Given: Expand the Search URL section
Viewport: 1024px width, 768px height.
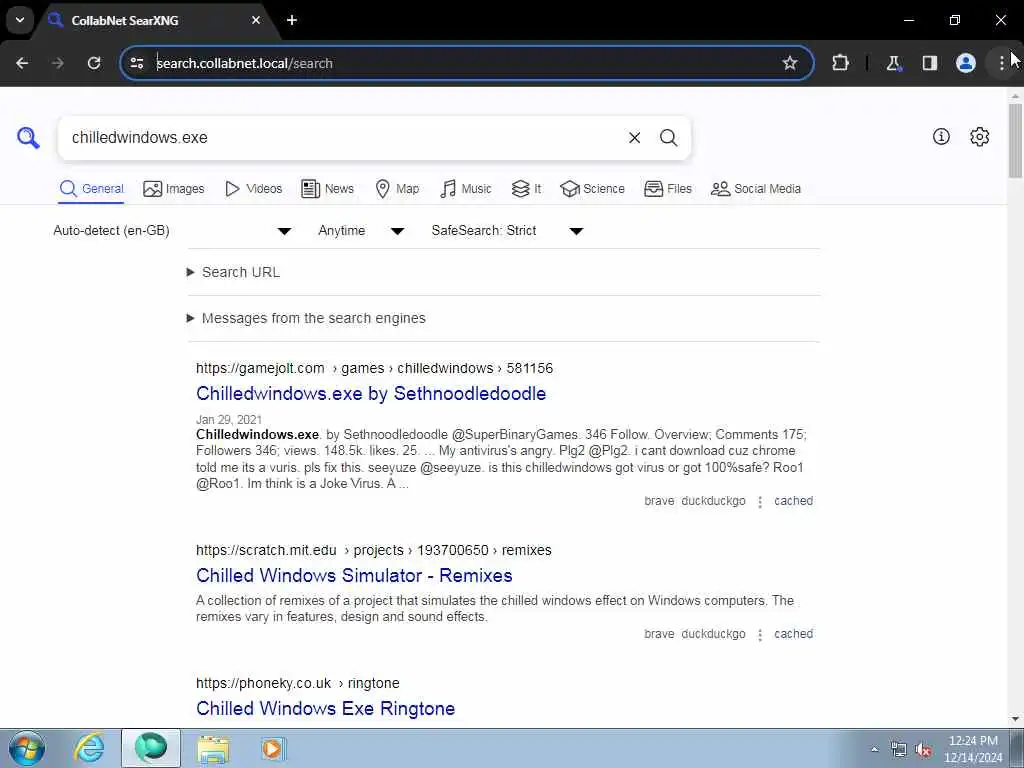Looking at the screenshot, I should [x=233, y=272].
